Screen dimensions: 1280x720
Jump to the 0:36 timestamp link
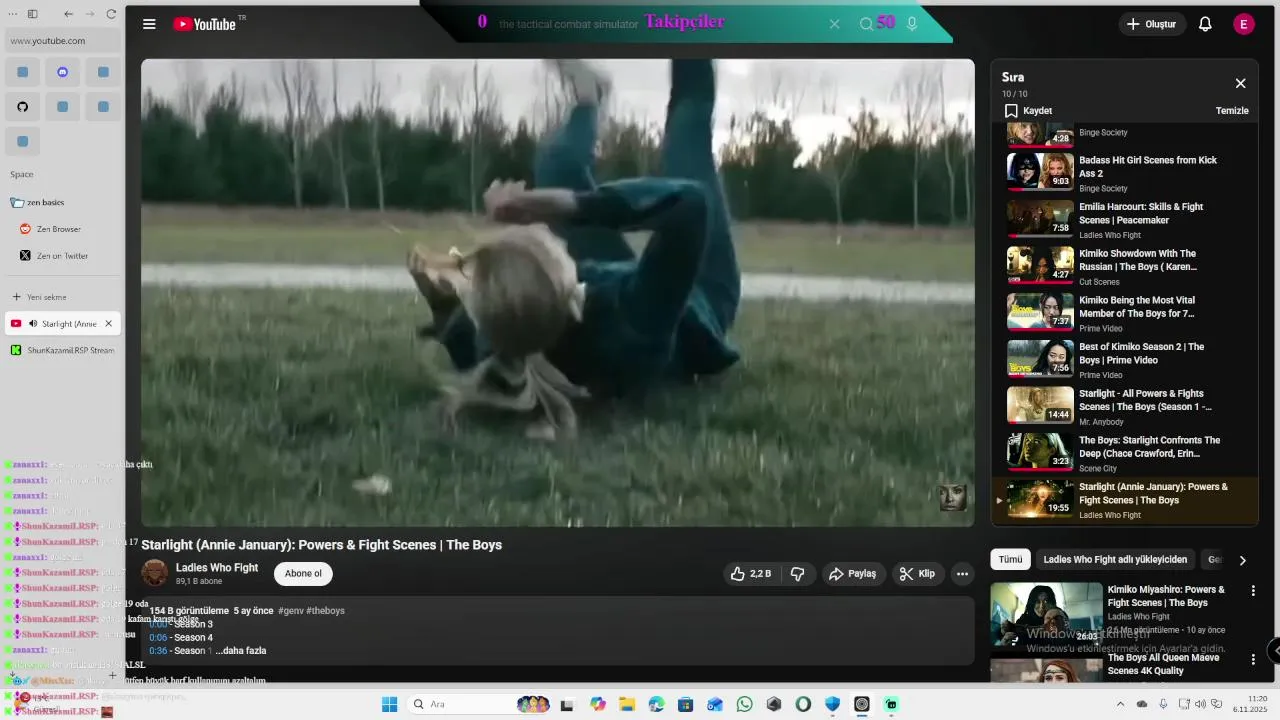(158, 651)
